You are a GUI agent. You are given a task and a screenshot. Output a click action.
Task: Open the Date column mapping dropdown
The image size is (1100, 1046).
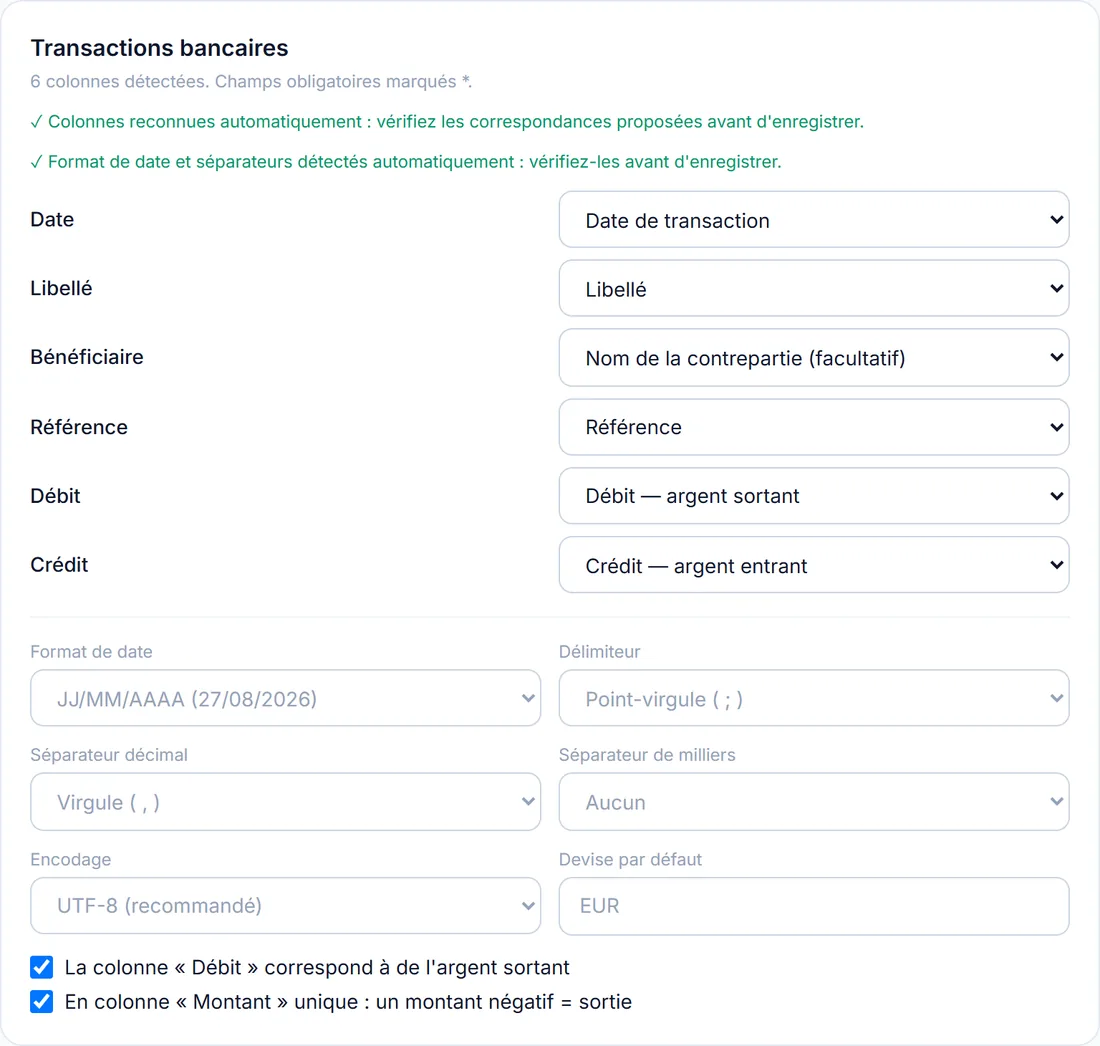pyautogui.click(x=814, y=220)
